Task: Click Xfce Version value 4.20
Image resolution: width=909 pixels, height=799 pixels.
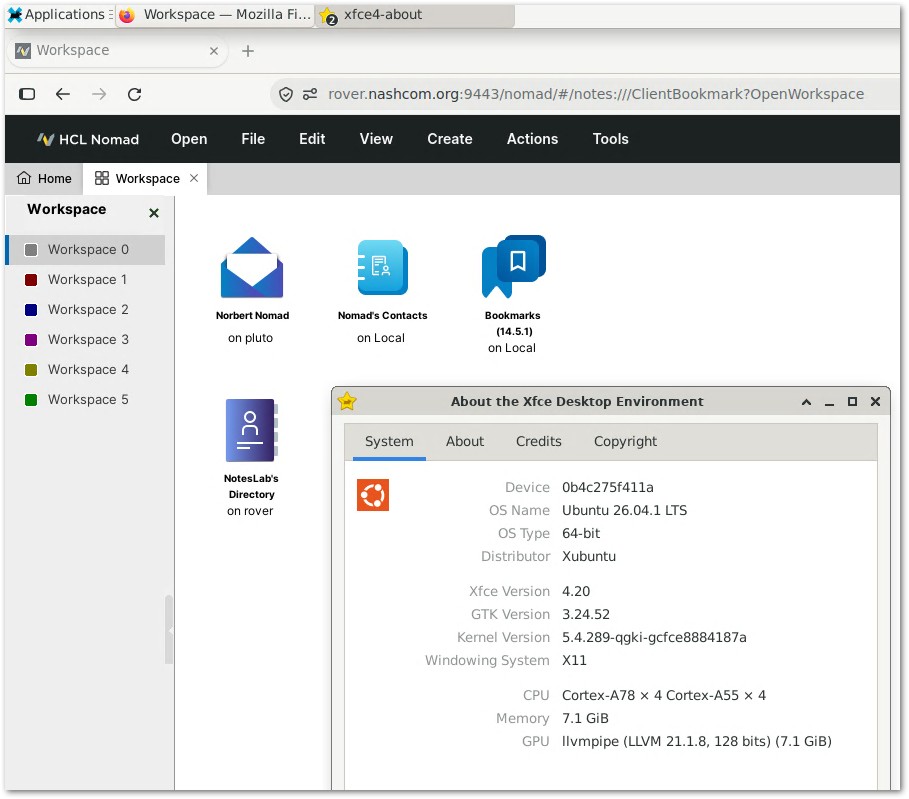Action: [x=576, y=591]
